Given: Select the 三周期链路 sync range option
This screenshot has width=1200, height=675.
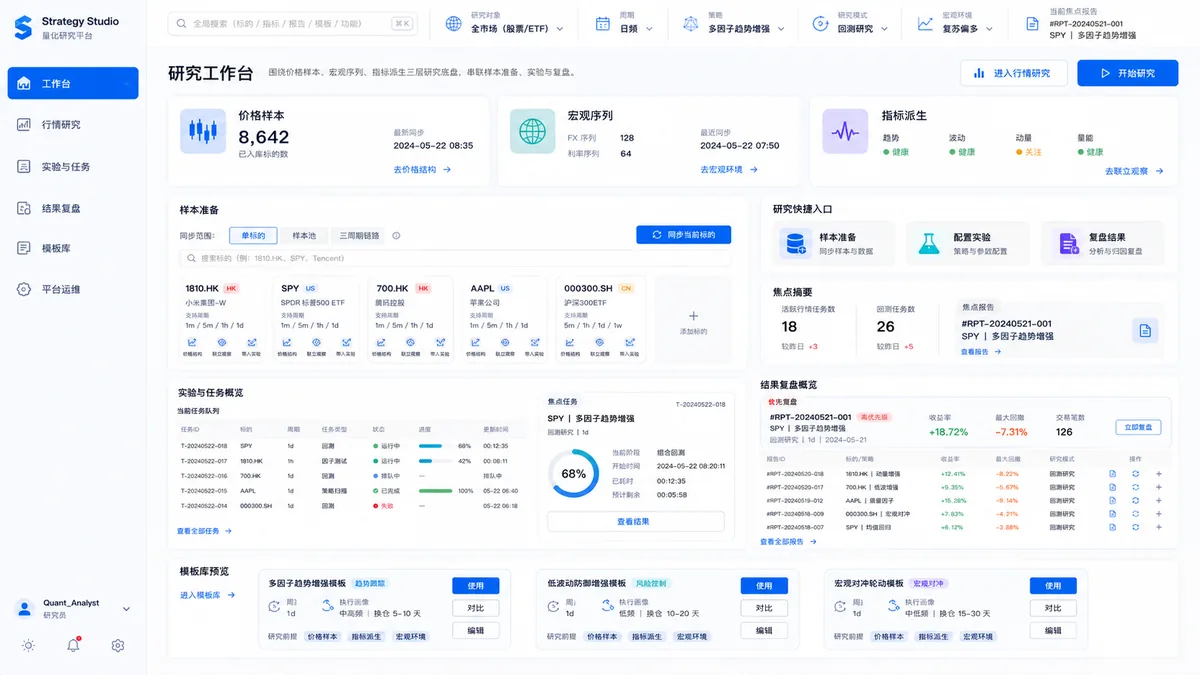Looking at the screenshot, I should [x=359, y=236].
